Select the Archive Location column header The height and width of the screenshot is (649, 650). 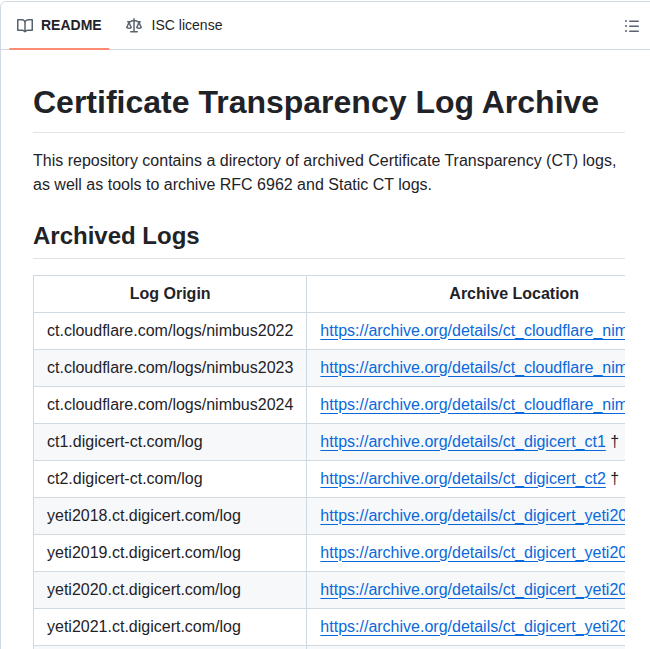click(x=466, y=293)
